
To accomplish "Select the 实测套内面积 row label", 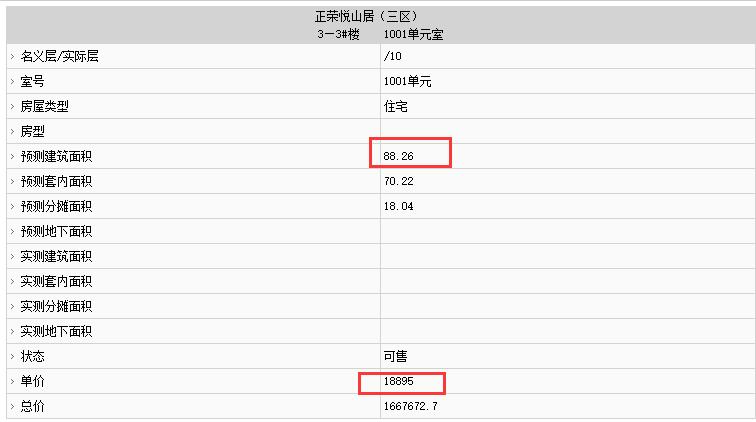I will (56, 282).
